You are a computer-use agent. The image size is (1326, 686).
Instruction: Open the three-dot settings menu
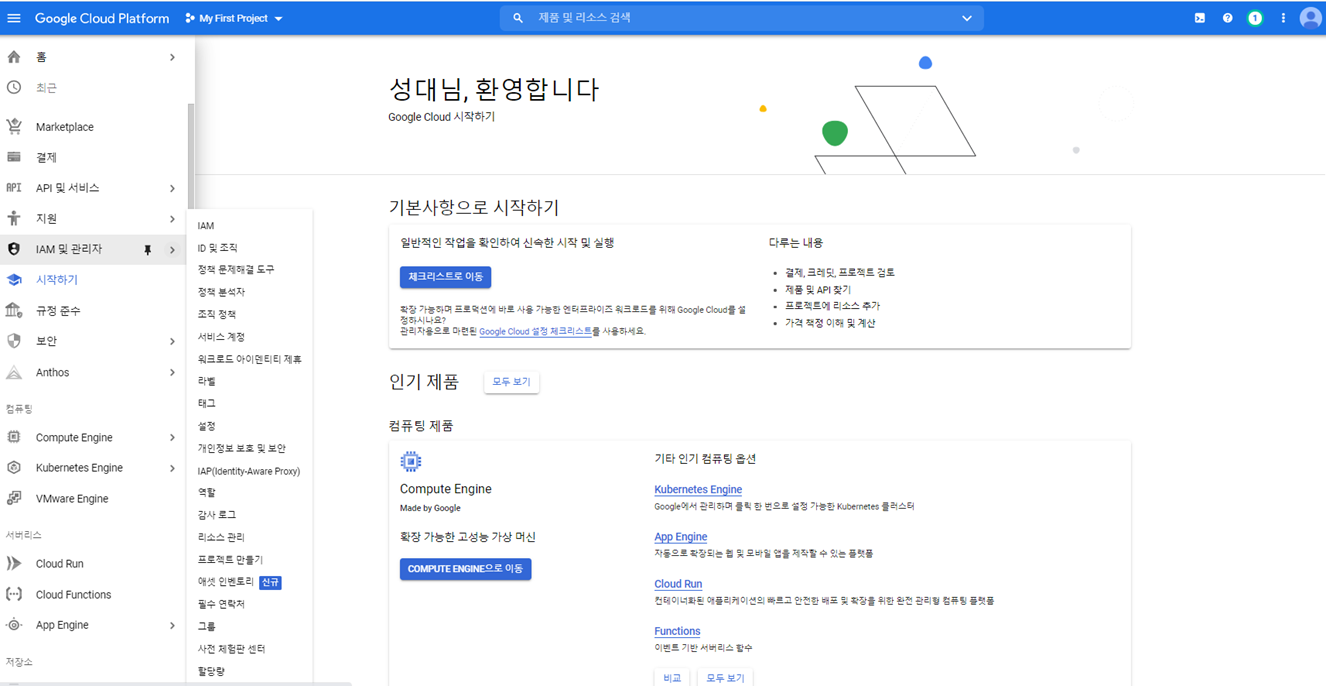tap(1283, 18)
